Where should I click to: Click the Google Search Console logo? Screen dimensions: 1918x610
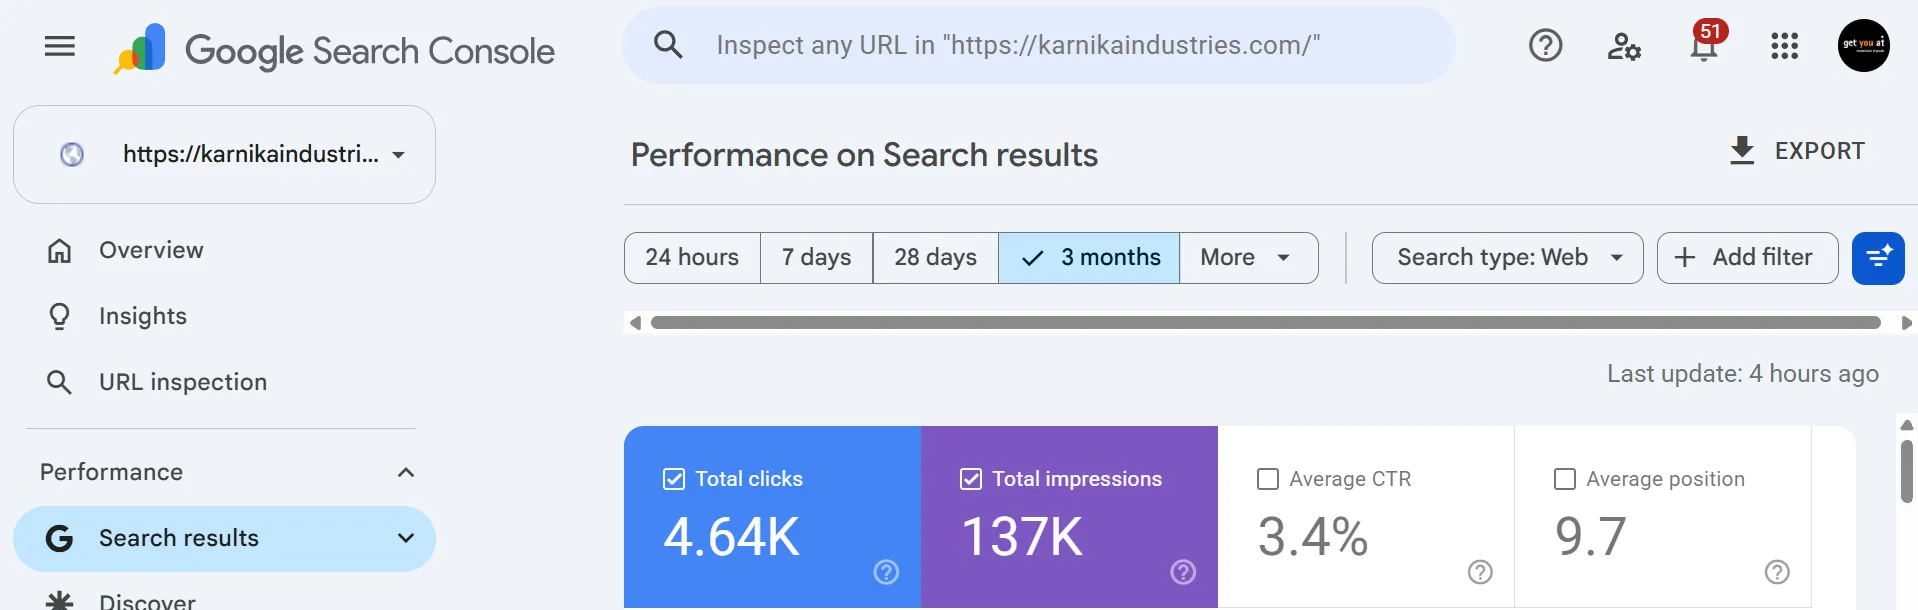click(335, 49)
